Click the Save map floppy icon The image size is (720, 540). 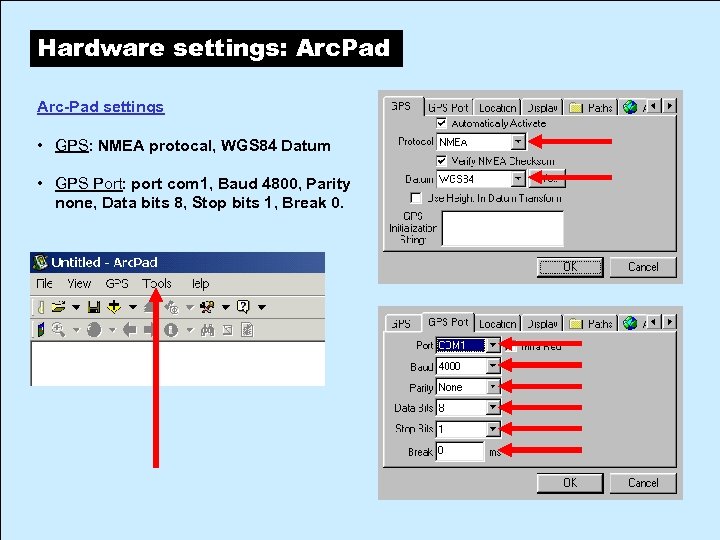pyautogui.click(x=94, y=307)
